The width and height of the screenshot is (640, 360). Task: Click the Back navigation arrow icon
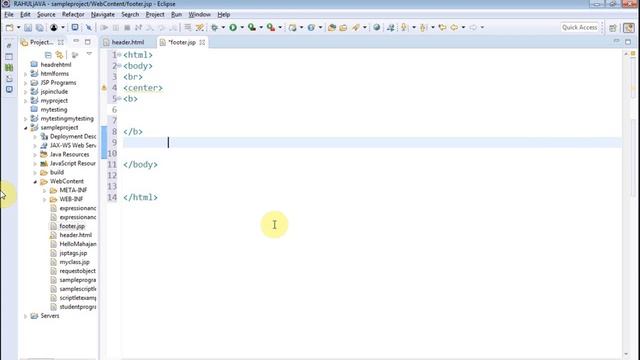(454, 27)
